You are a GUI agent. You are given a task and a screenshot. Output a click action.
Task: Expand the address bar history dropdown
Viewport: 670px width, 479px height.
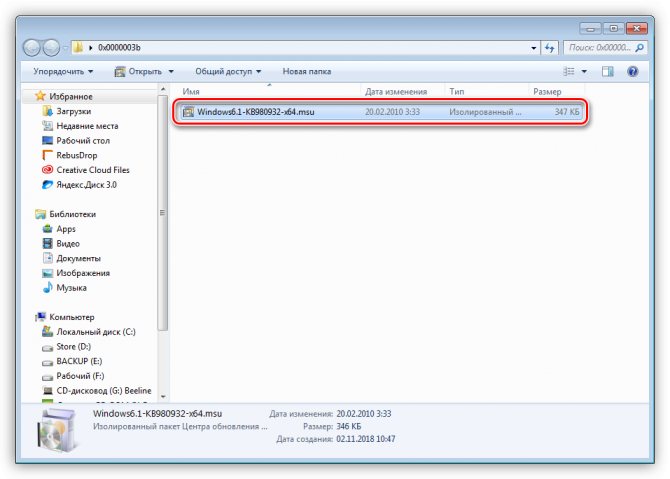(x=533, y=48)
